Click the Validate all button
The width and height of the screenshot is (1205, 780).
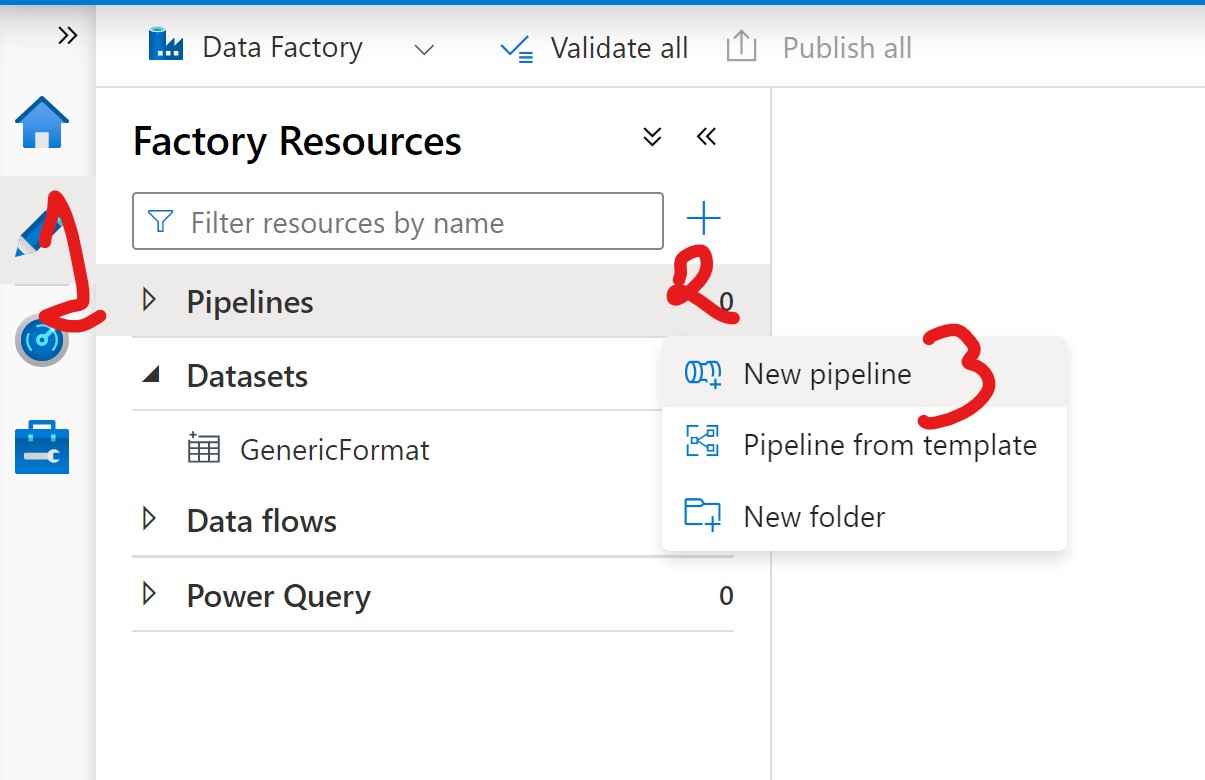click(594, 48)
